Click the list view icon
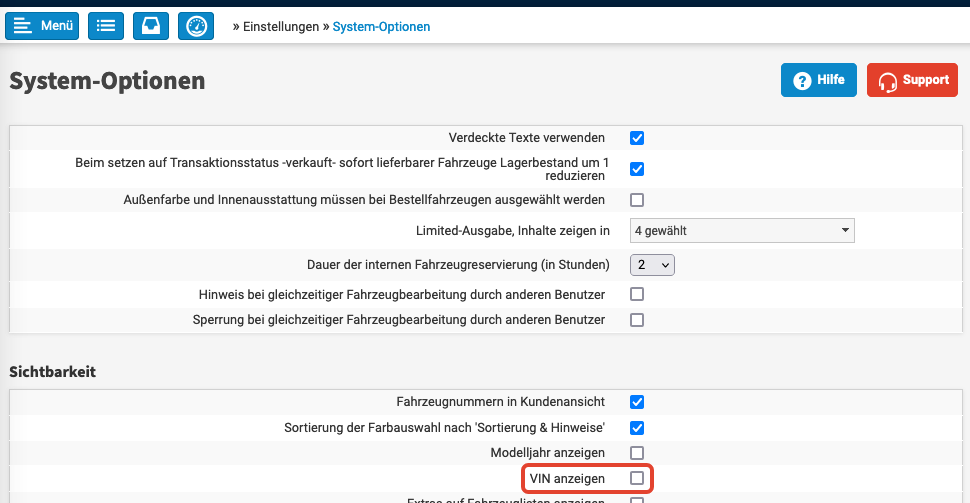Viewport: 970px width, 503px height. coord(106,26)
